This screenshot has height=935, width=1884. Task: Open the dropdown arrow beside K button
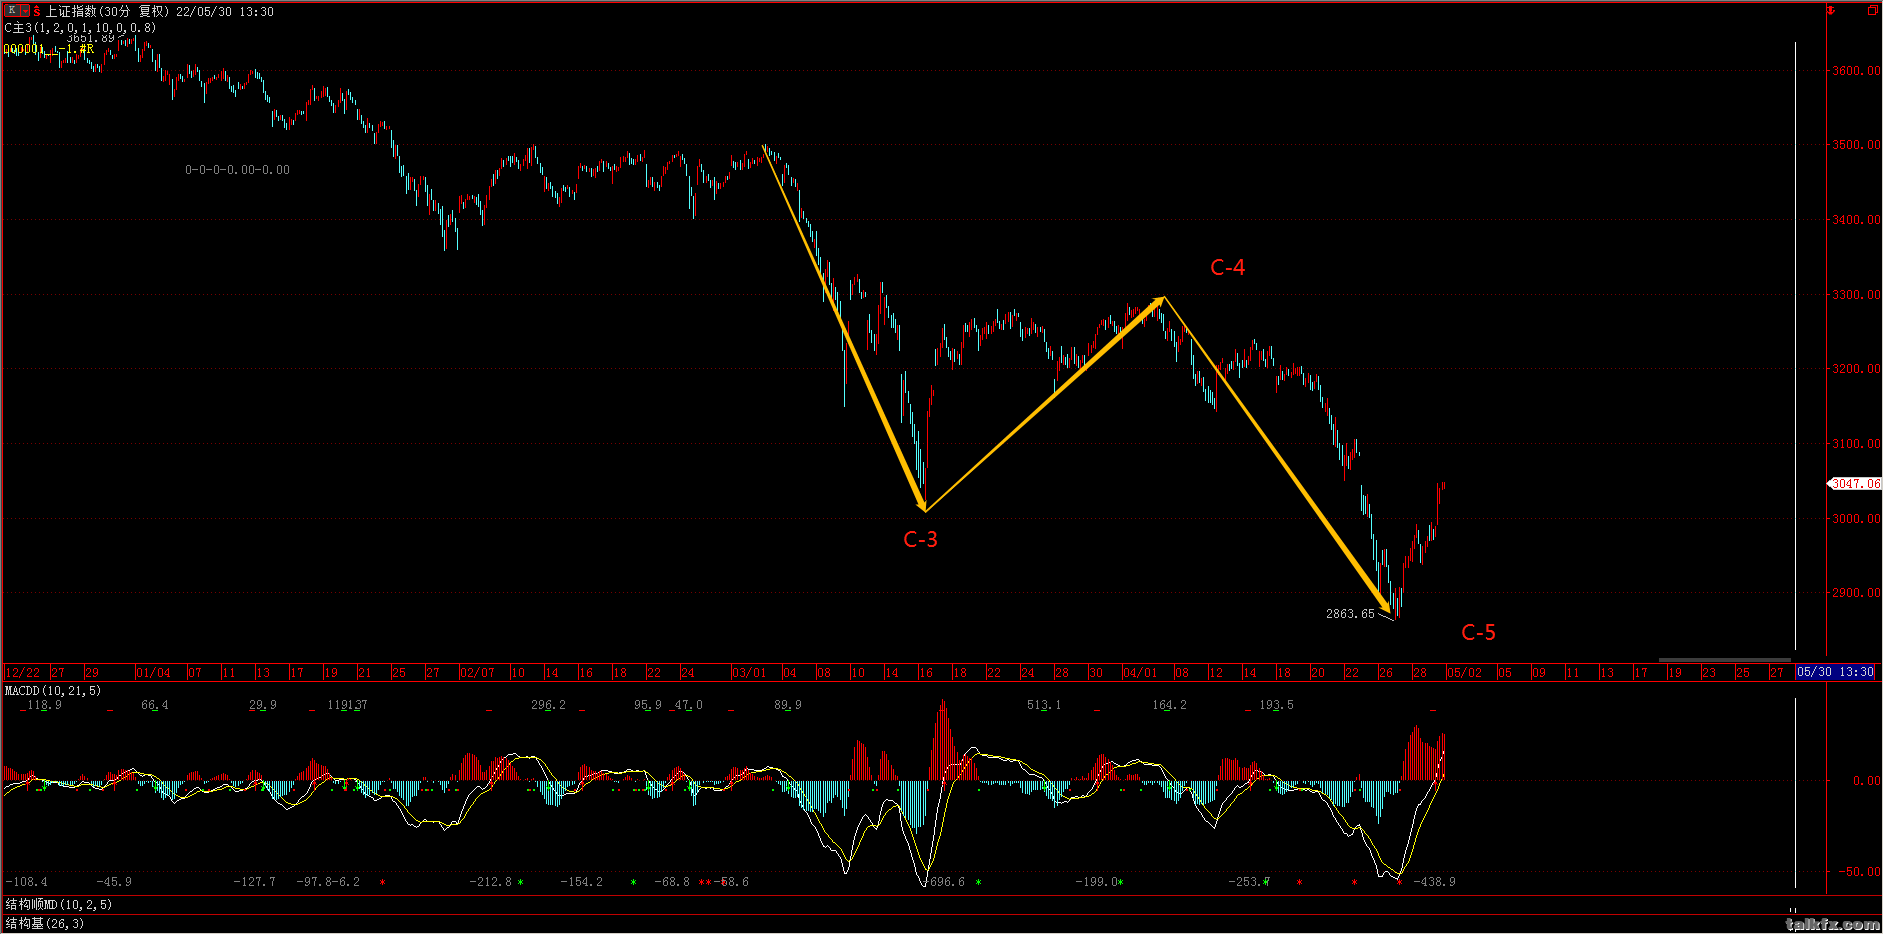coord(24,11)
